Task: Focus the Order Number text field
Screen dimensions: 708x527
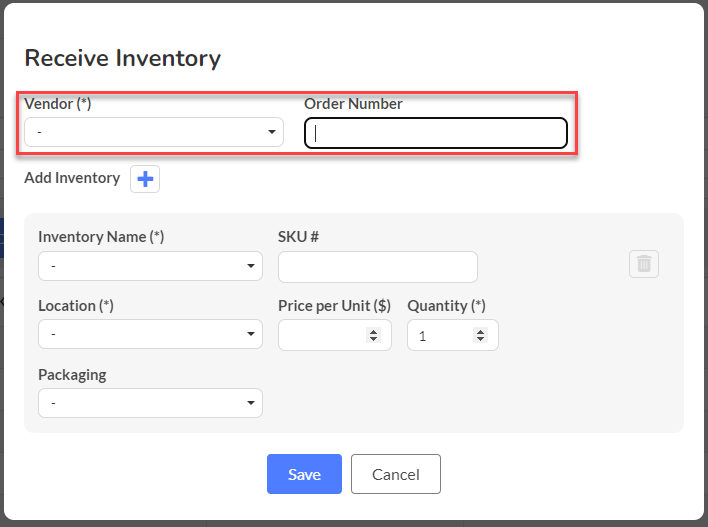Action: (x=436, y=133)
